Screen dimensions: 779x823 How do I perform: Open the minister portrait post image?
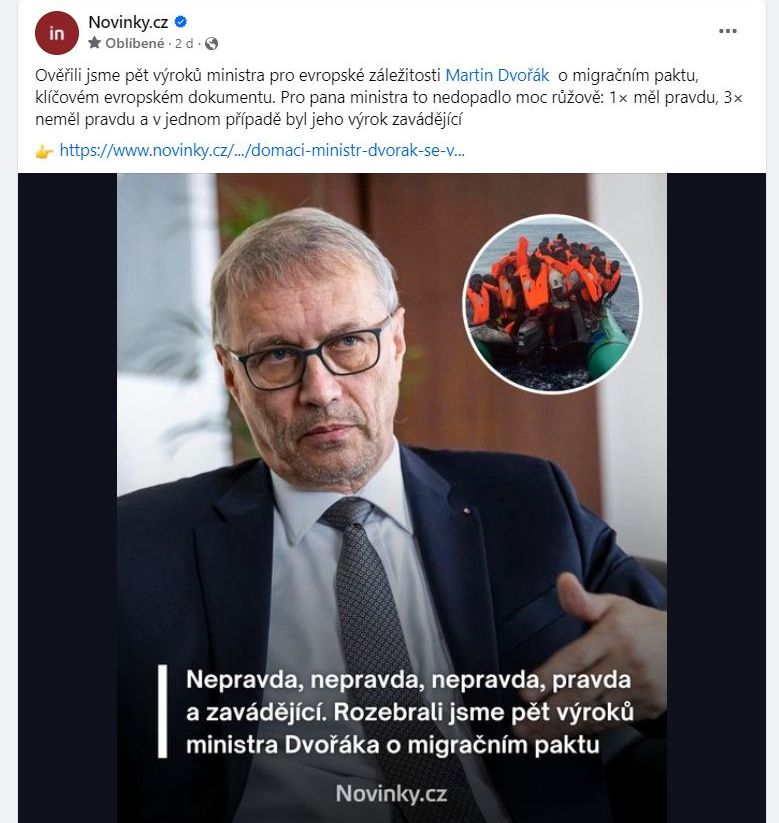pos(392,498)
